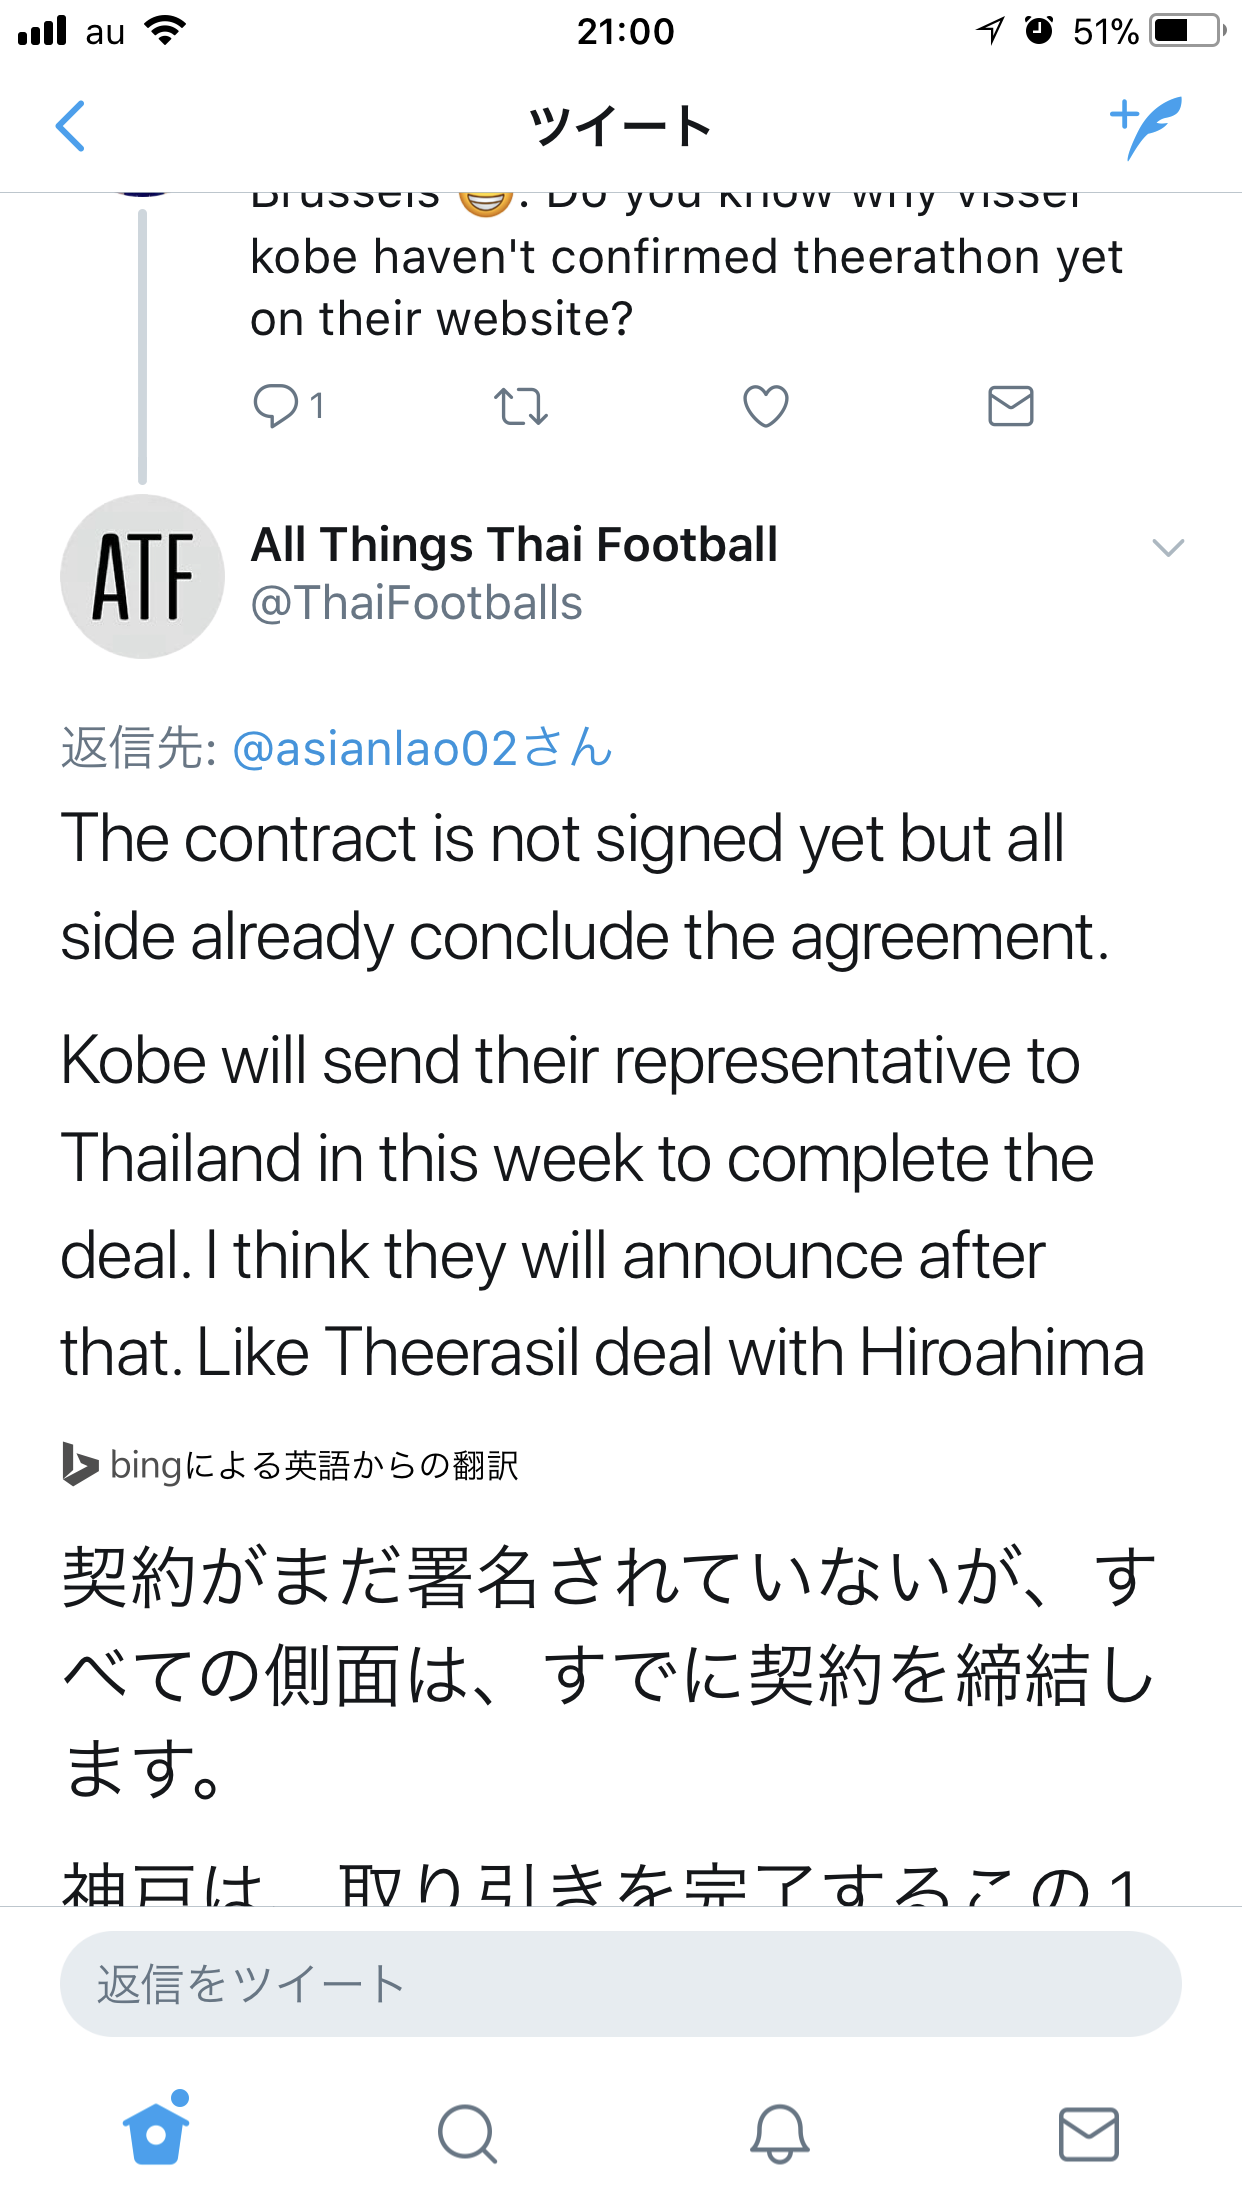Like the Vissel Kobe question tweet
Screen dimensions: 1242x2208
(x=766, y=406)
